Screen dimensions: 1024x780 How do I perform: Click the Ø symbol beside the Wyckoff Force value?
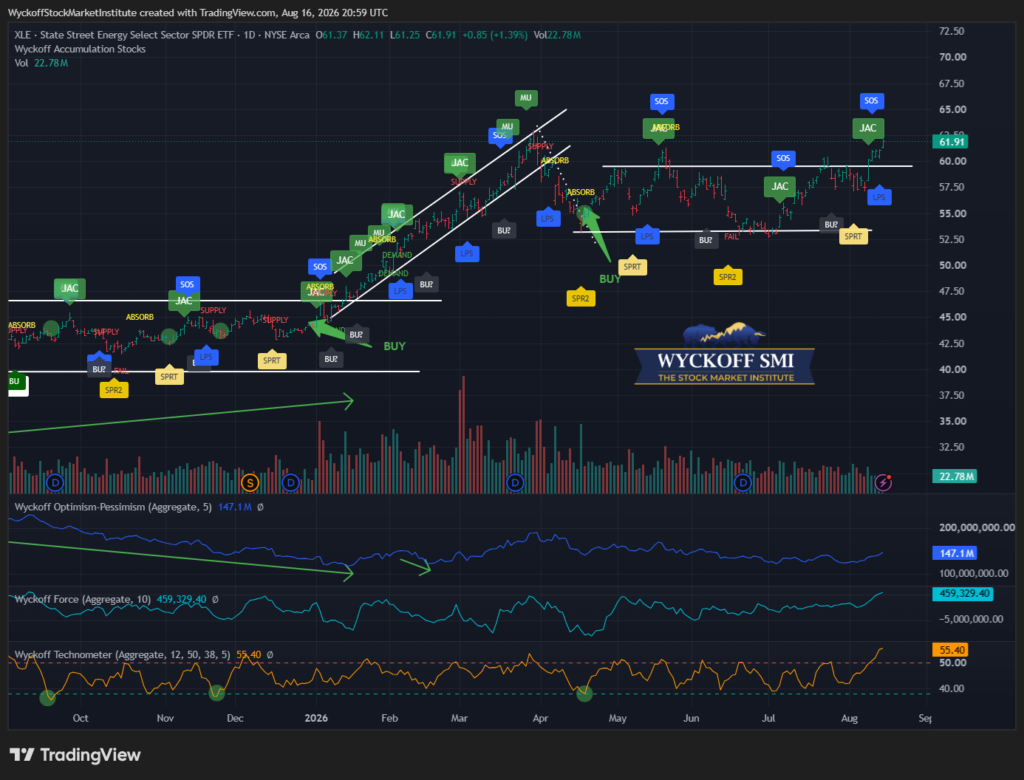point(215,599)
